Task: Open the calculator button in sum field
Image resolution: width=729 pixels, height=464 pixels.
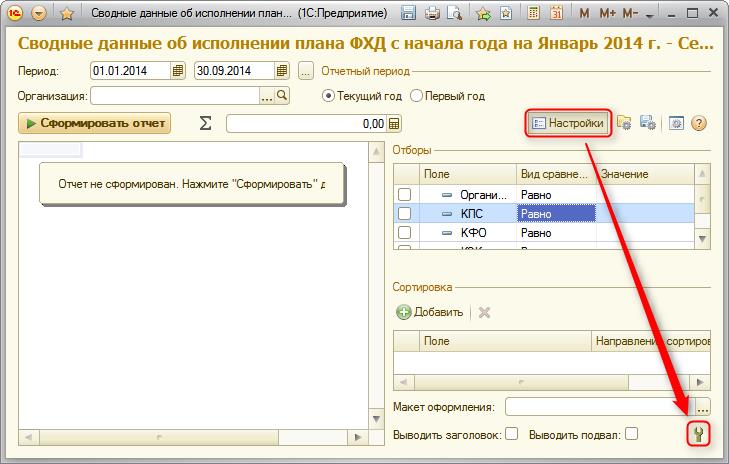Action: tap(394, 124)
